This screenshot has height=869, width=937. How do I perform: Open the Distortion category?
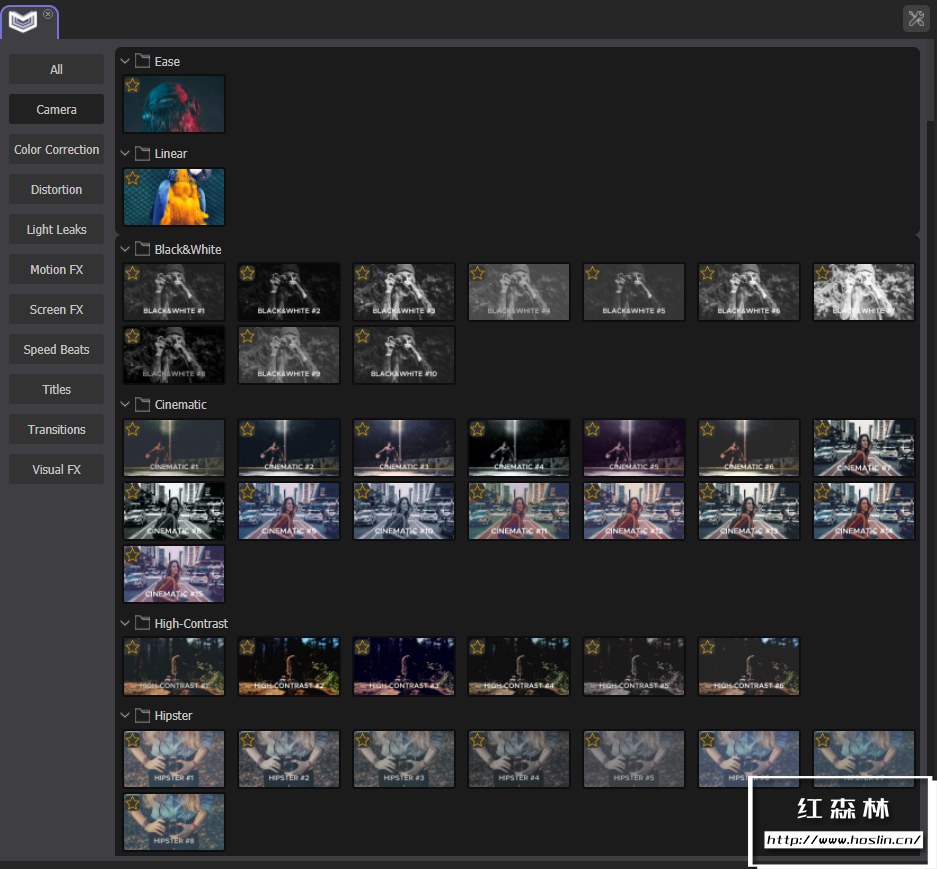56,189
